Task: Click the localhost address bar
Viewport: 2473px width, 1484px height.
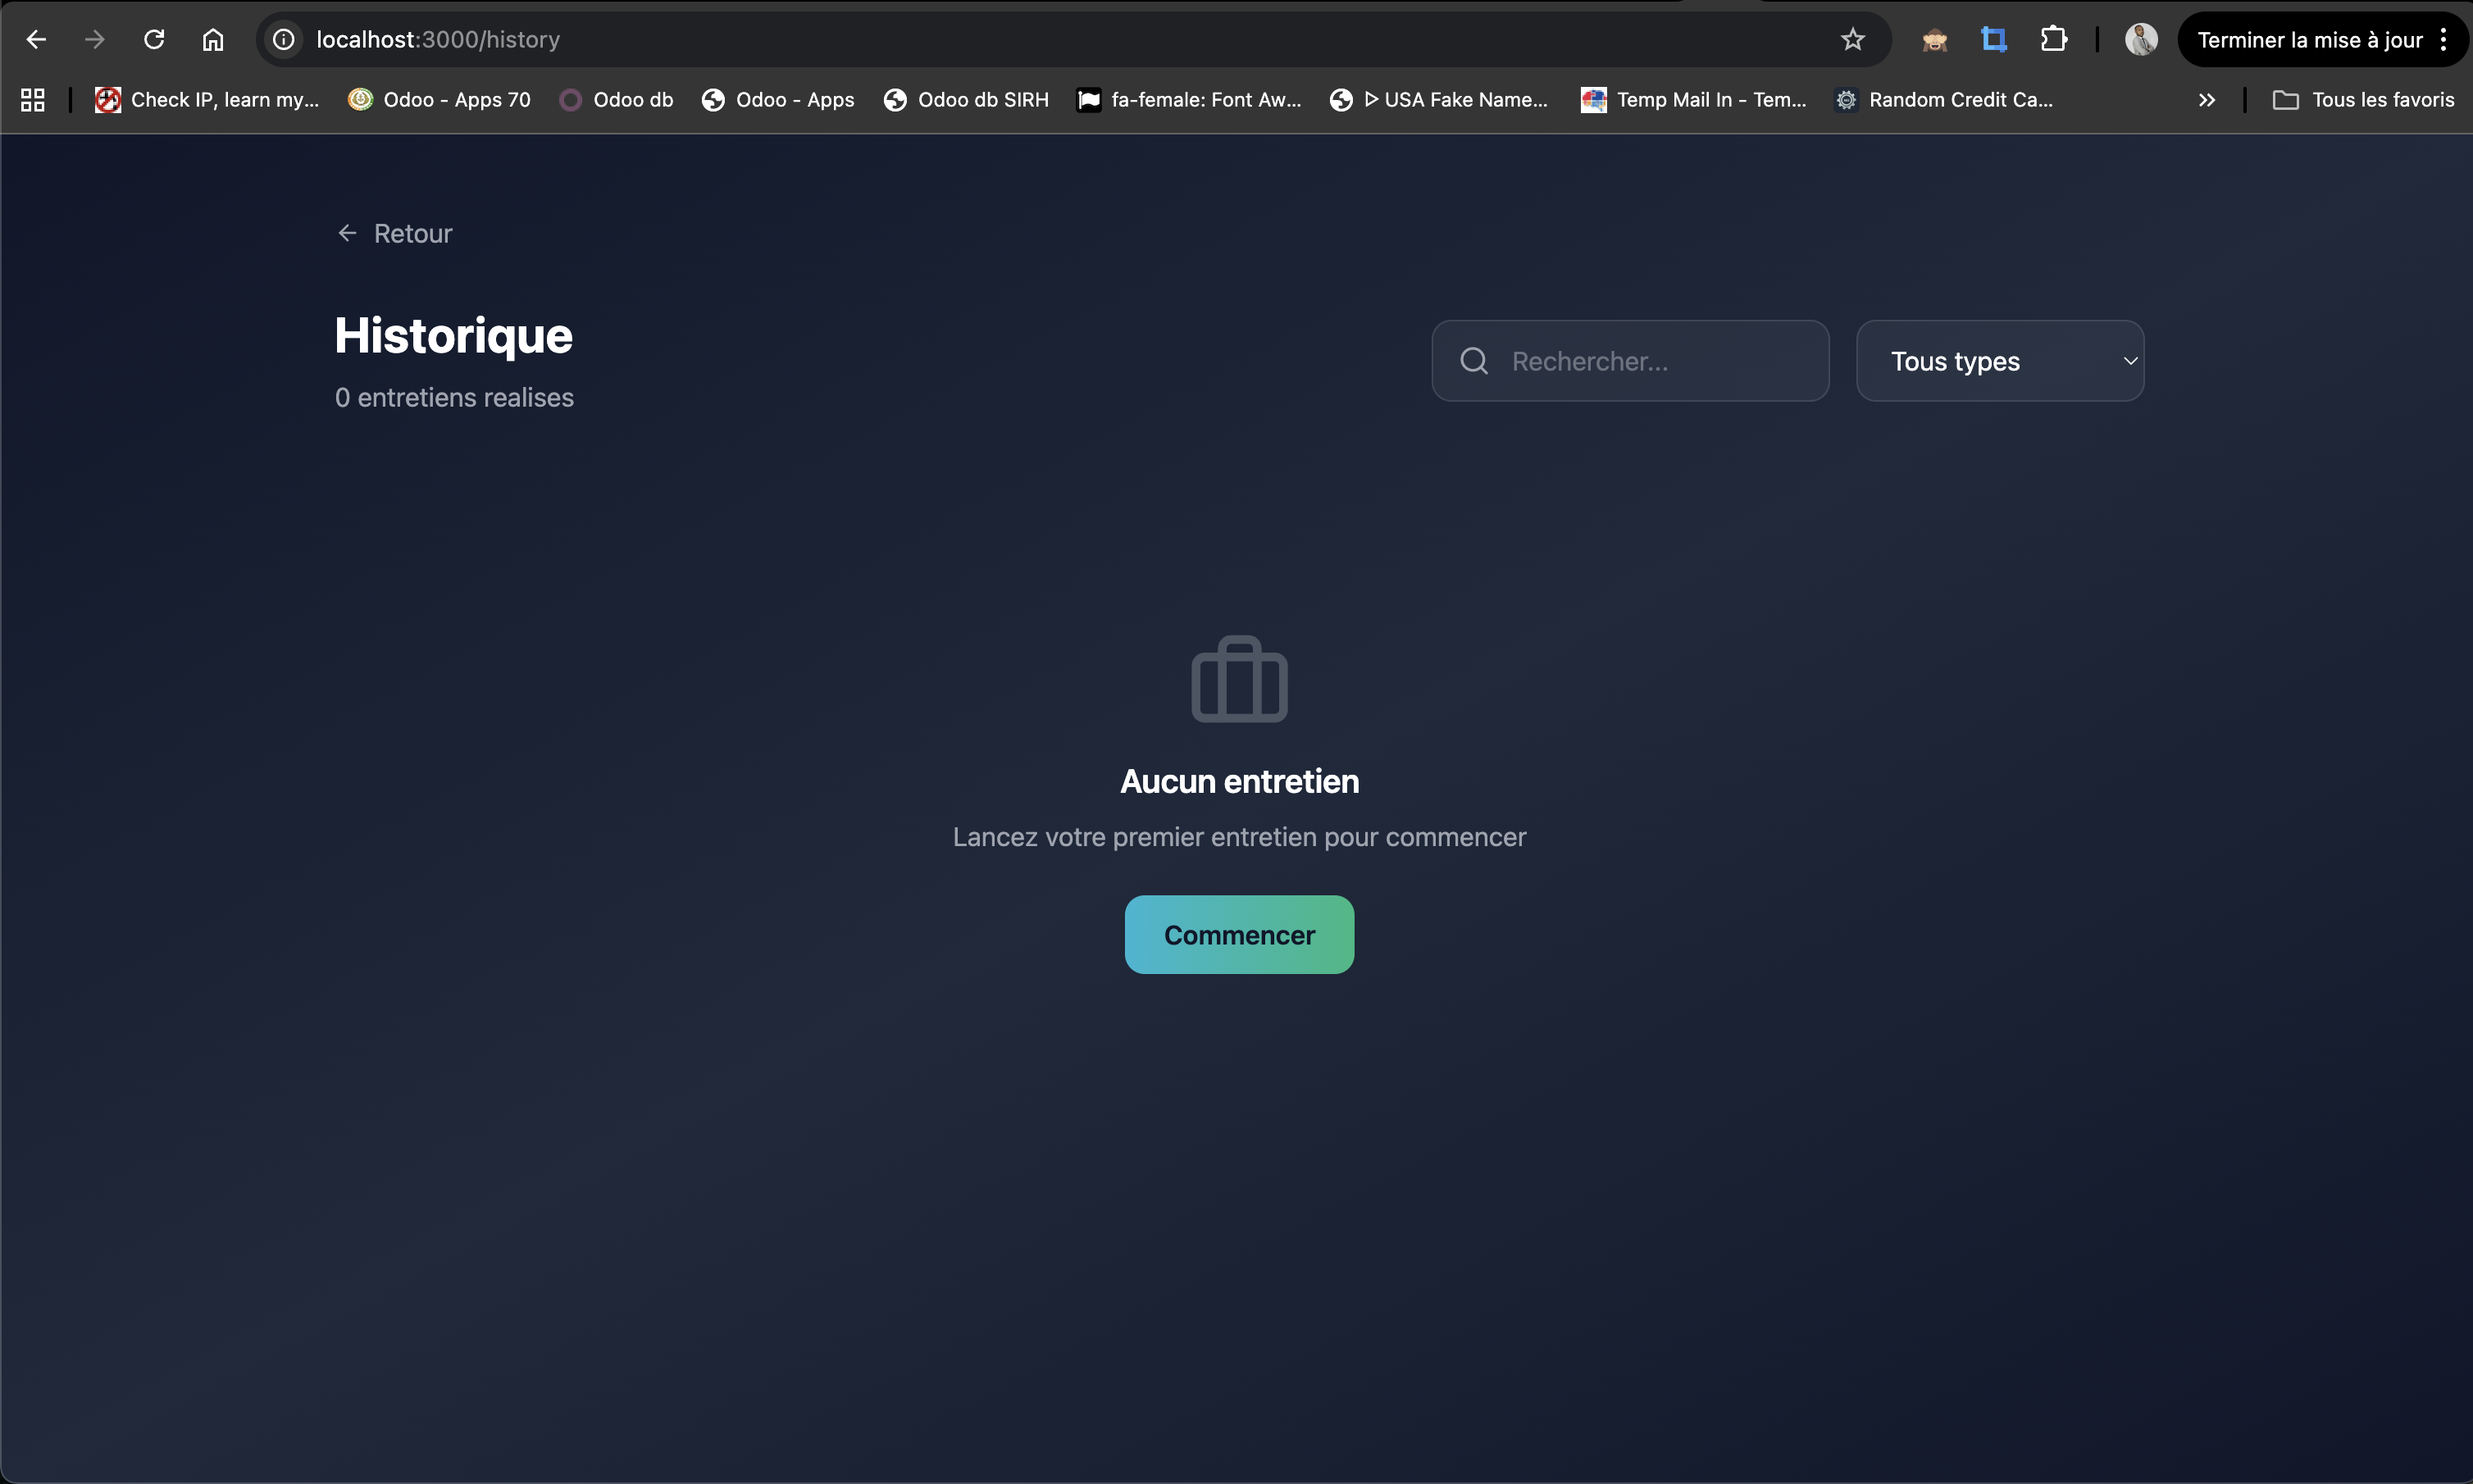Action: click(x=1000, y=39)
